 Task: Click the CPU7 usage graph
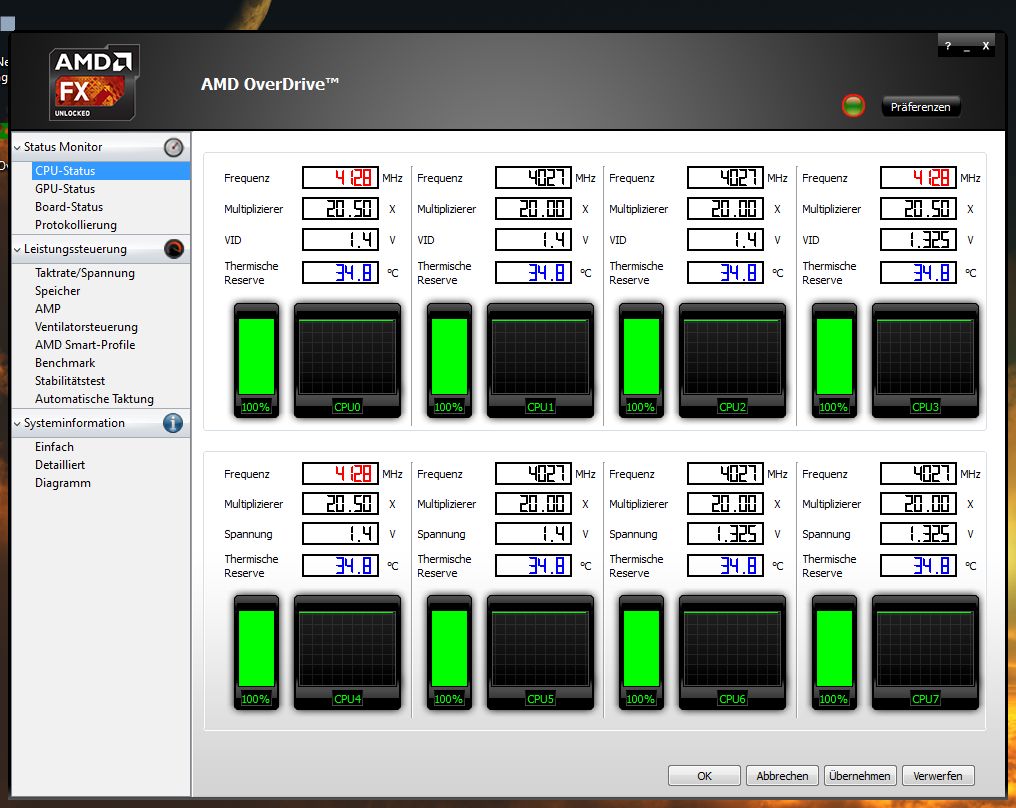coord(925,652)
